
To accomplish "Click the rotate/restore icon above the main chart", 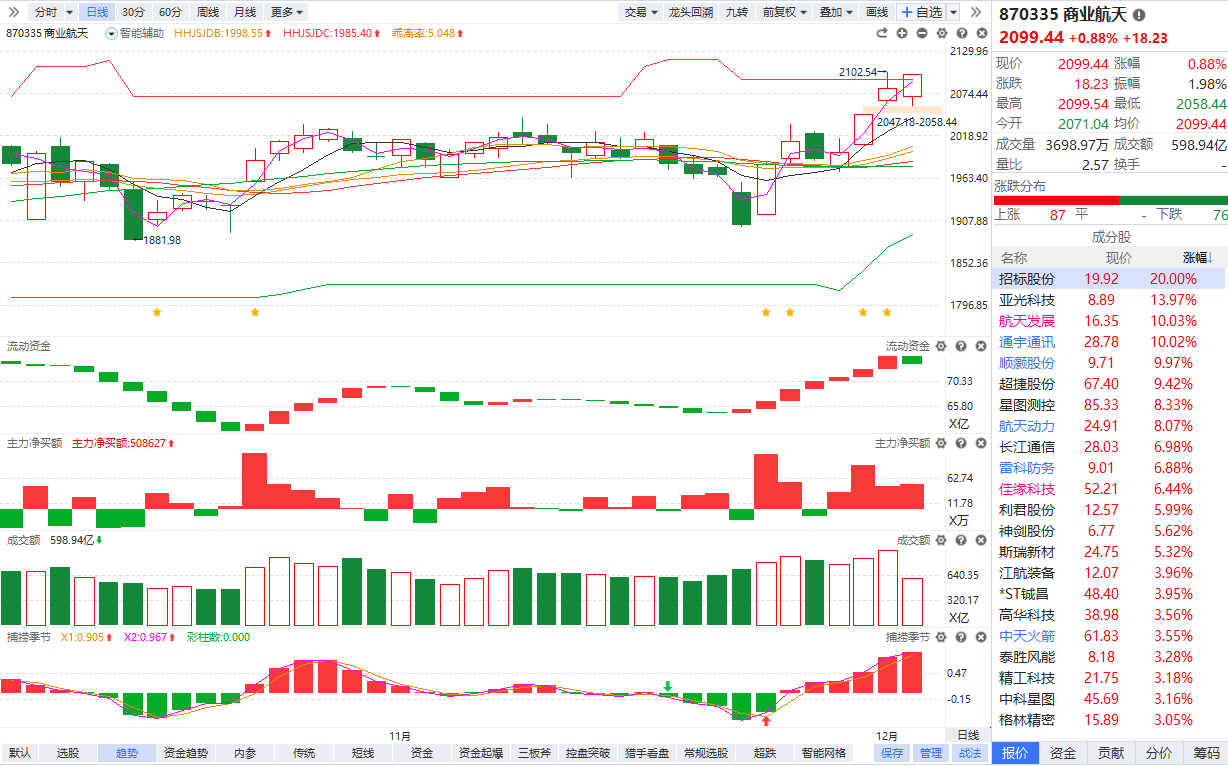I will point(882,33).
